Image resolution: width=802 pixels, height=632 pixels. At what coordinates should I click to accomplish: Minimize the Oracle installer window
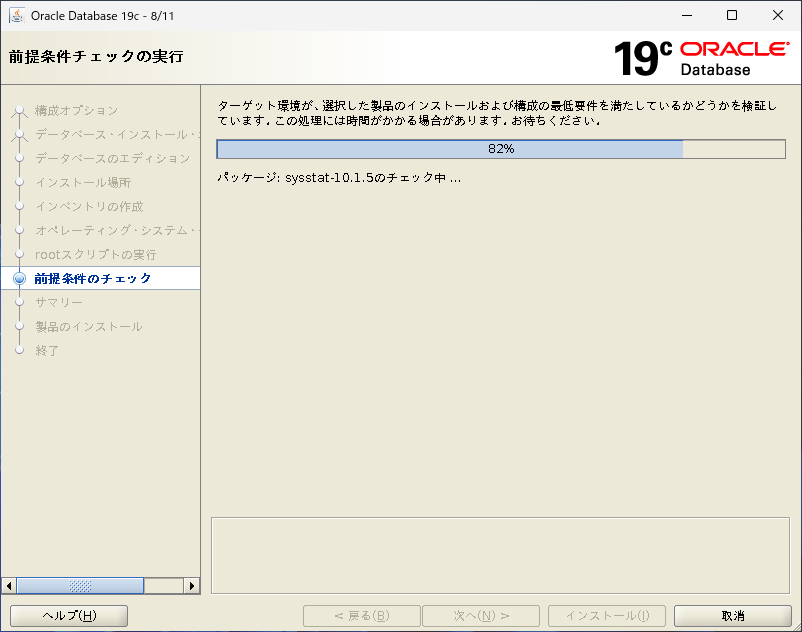click(x=687, y=15)
